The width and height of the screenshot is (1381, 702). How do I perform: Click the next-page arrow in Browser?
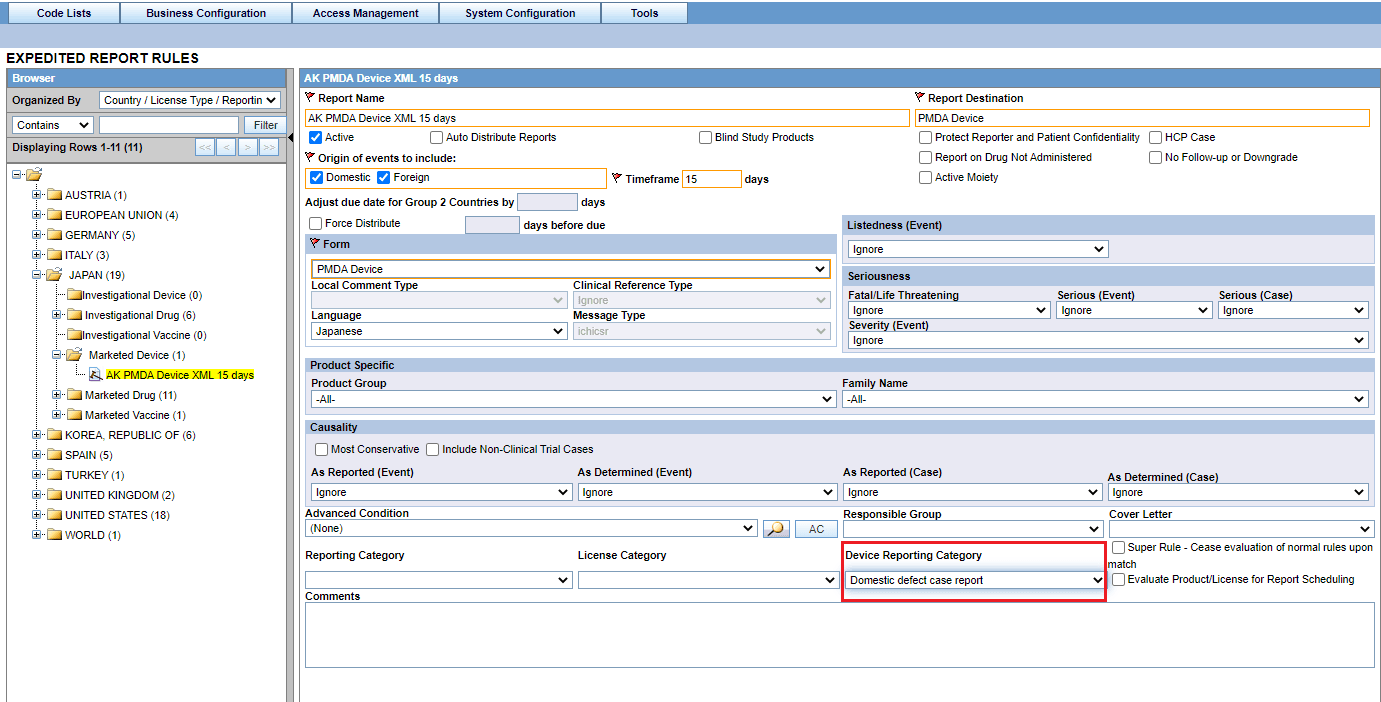(248, 147)
